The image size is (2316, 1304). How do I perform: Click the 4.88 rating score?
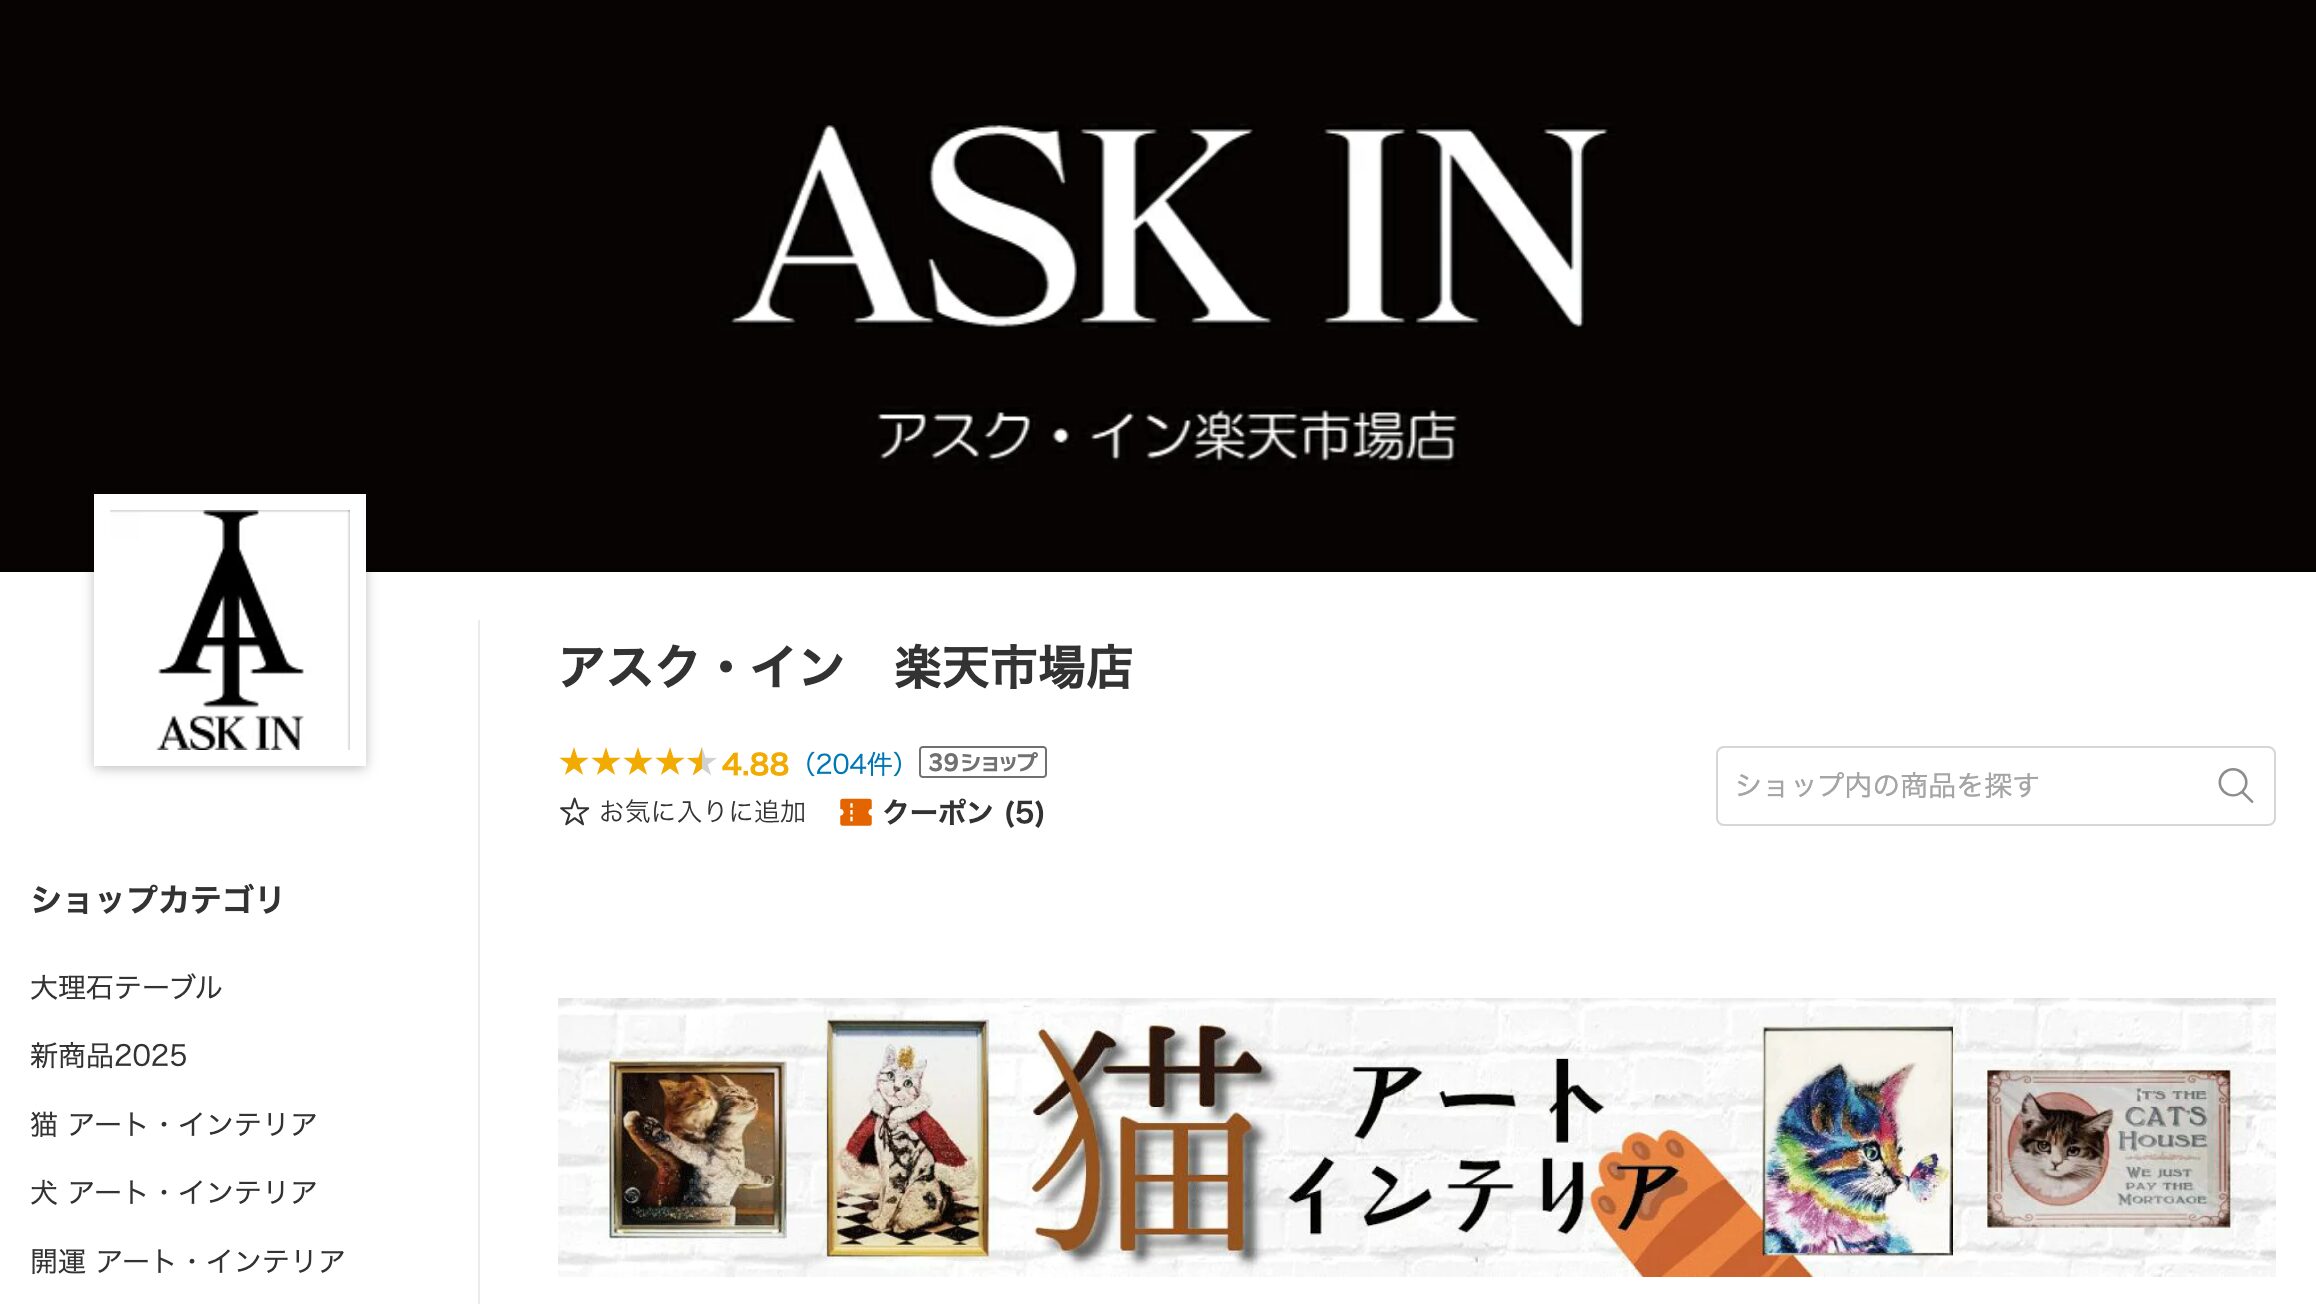click(755, 764)
